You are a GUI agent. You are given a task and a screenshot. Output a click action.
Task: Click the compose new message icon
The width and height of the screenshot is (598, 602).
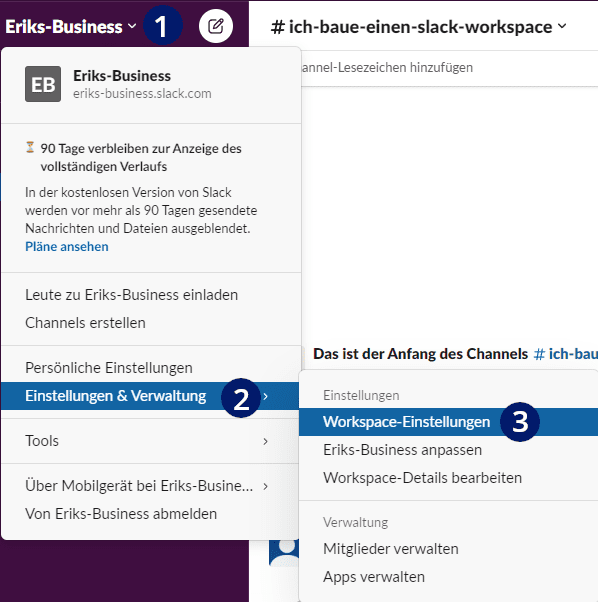coord(216,26)
